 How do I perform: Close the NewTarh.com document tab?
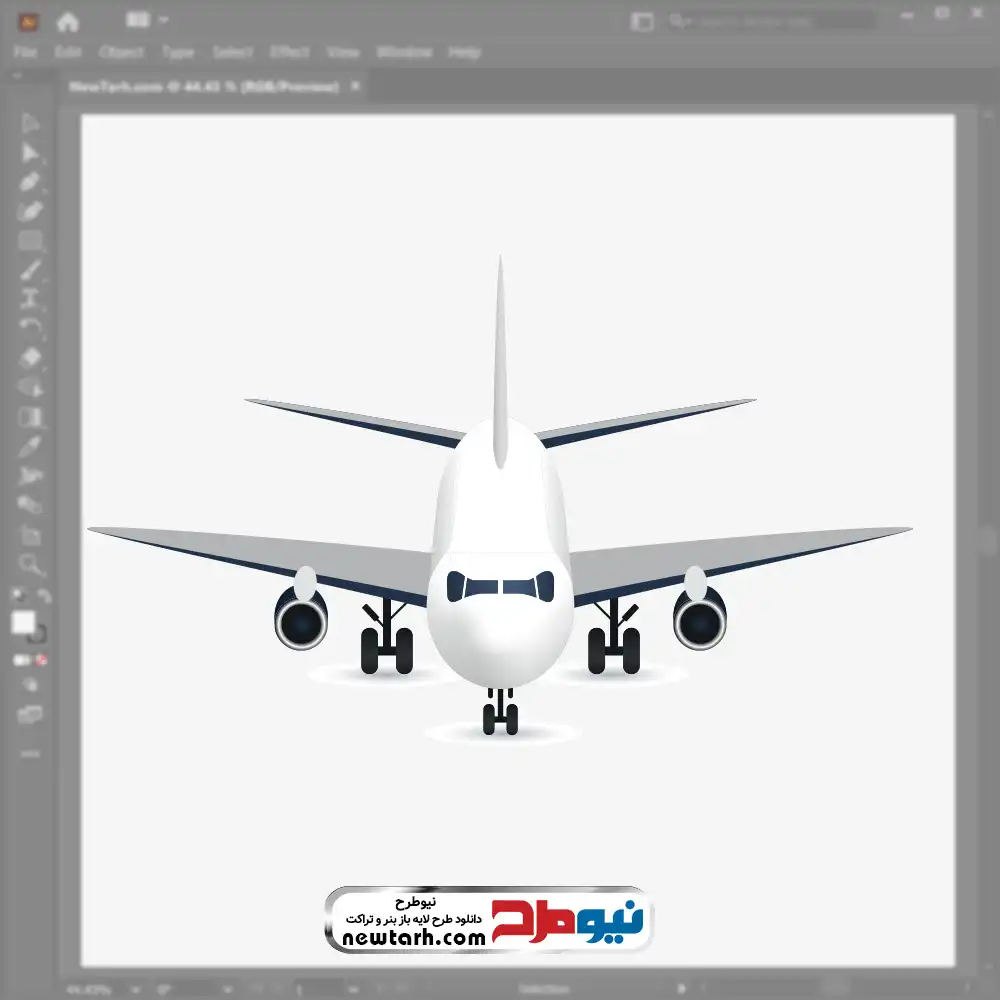click(x=354, y=87)
